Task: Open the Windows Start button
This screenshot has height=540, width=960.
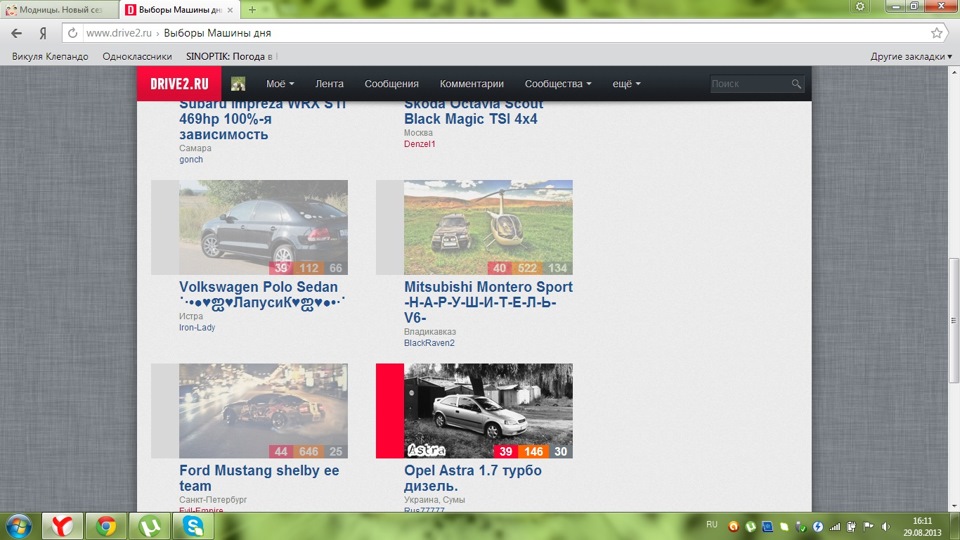Action: click(18, 527)
